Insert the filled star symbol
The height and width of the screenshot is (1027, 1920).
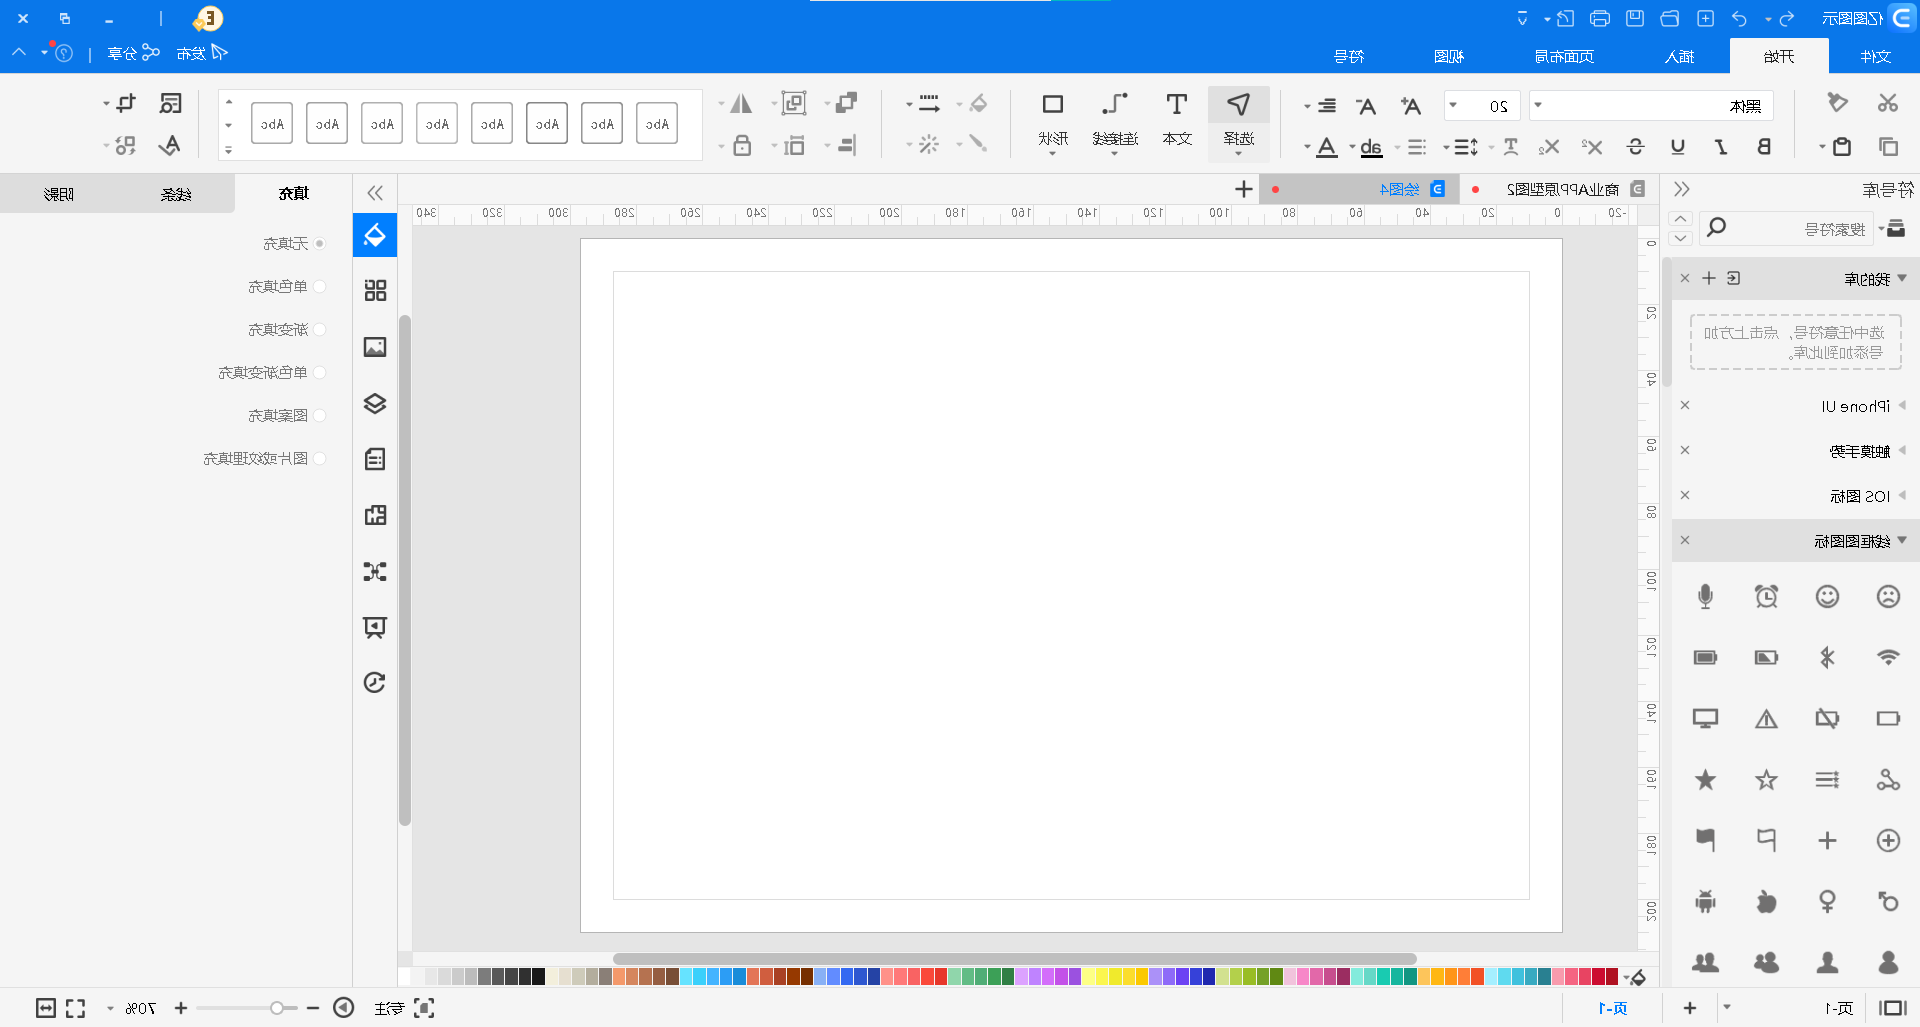(1706, 779)
